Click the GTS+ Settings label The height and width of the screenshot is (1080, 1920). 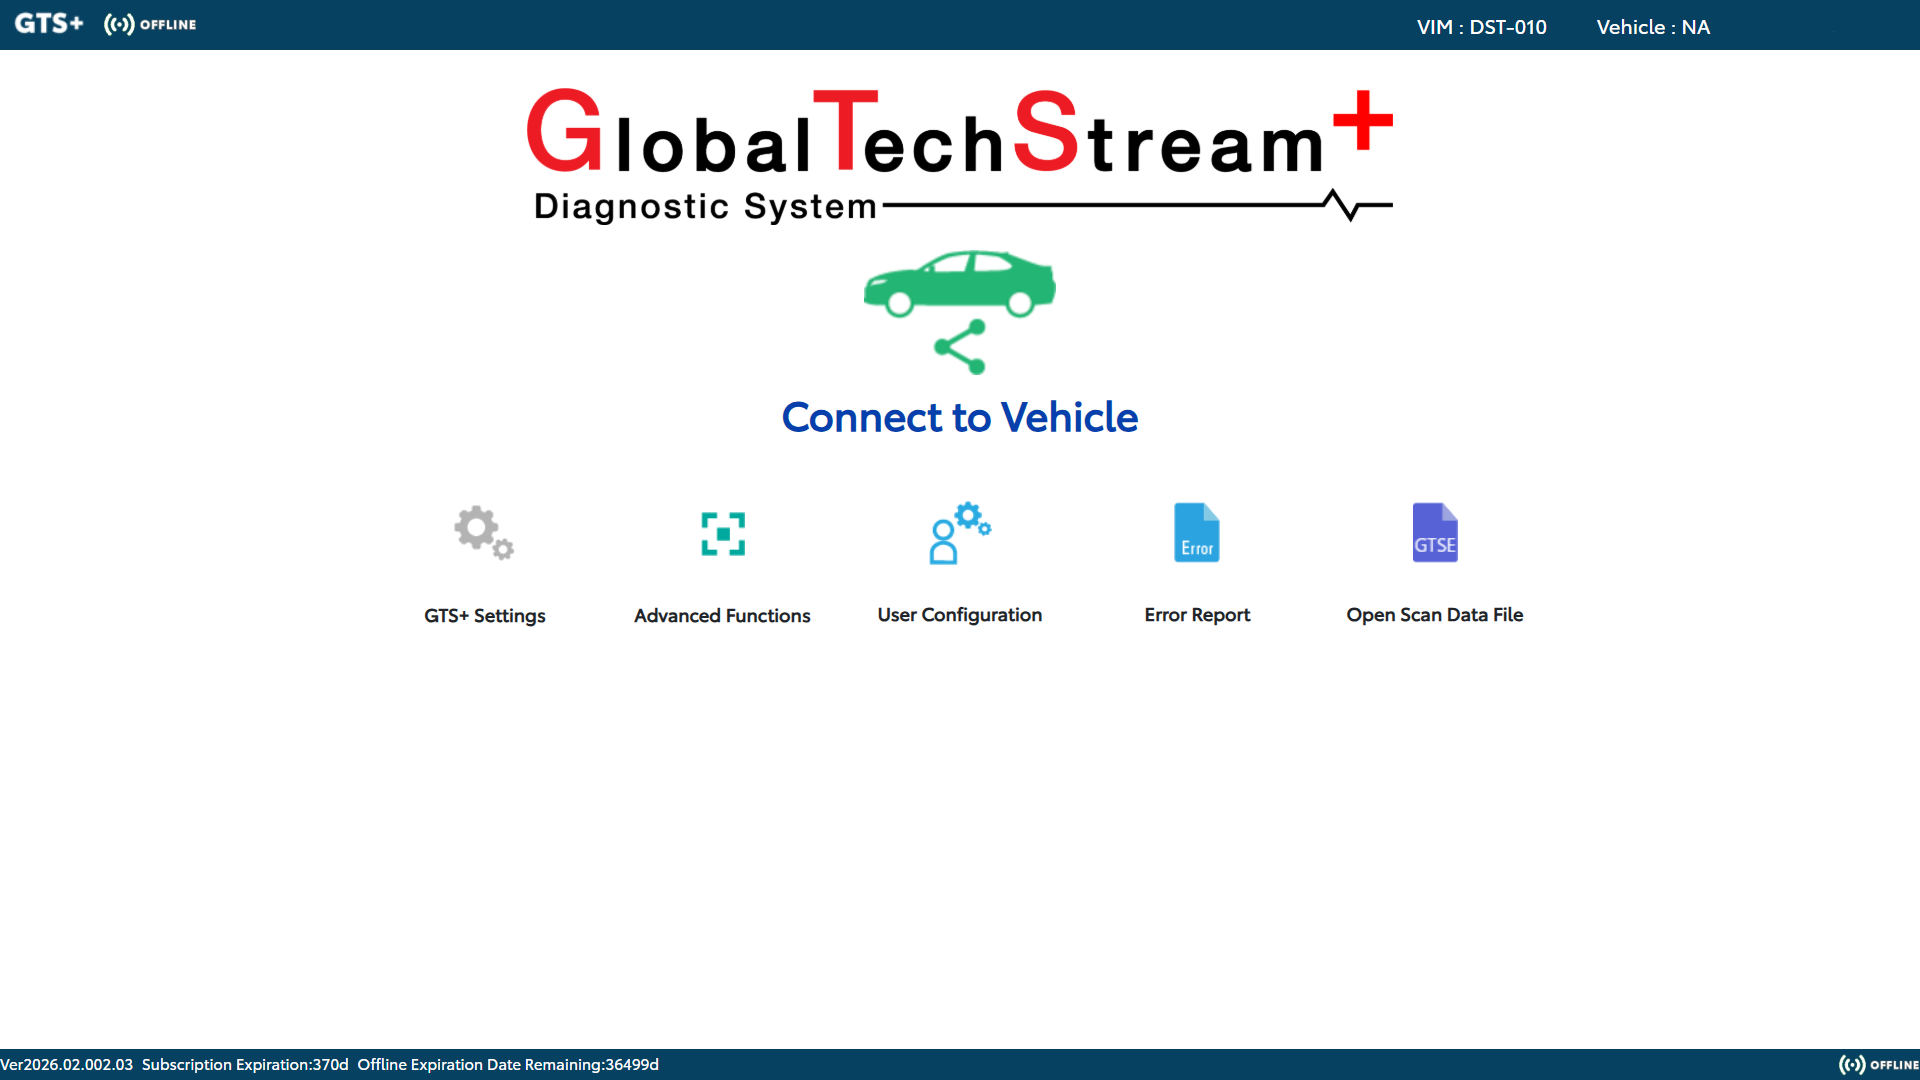tap(485, 616)
